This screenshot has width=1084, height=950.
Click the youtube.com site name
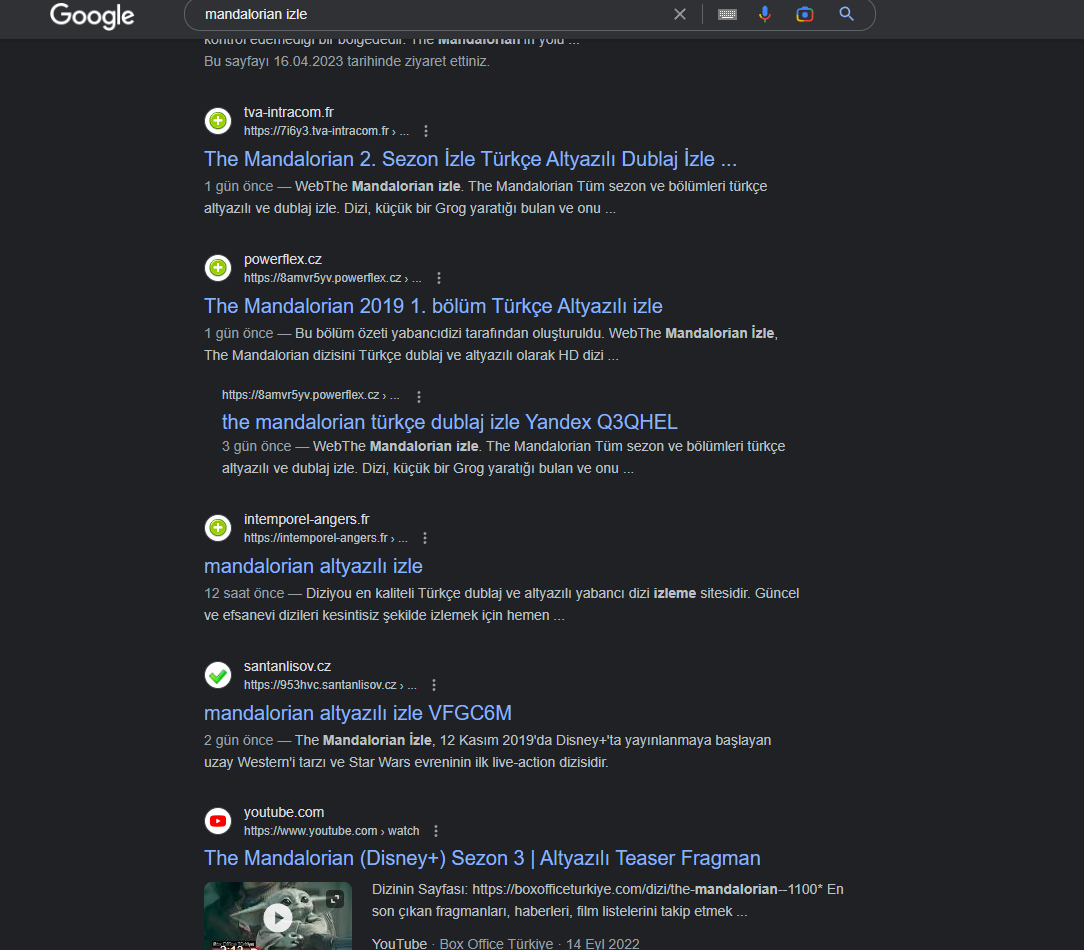pyautogui.click(x=283, y=812)
